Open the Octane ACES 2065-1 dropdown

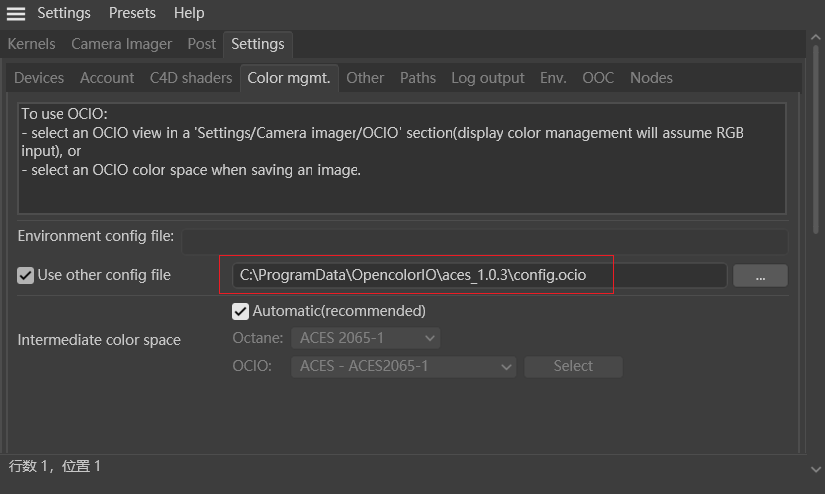(365, 338)
